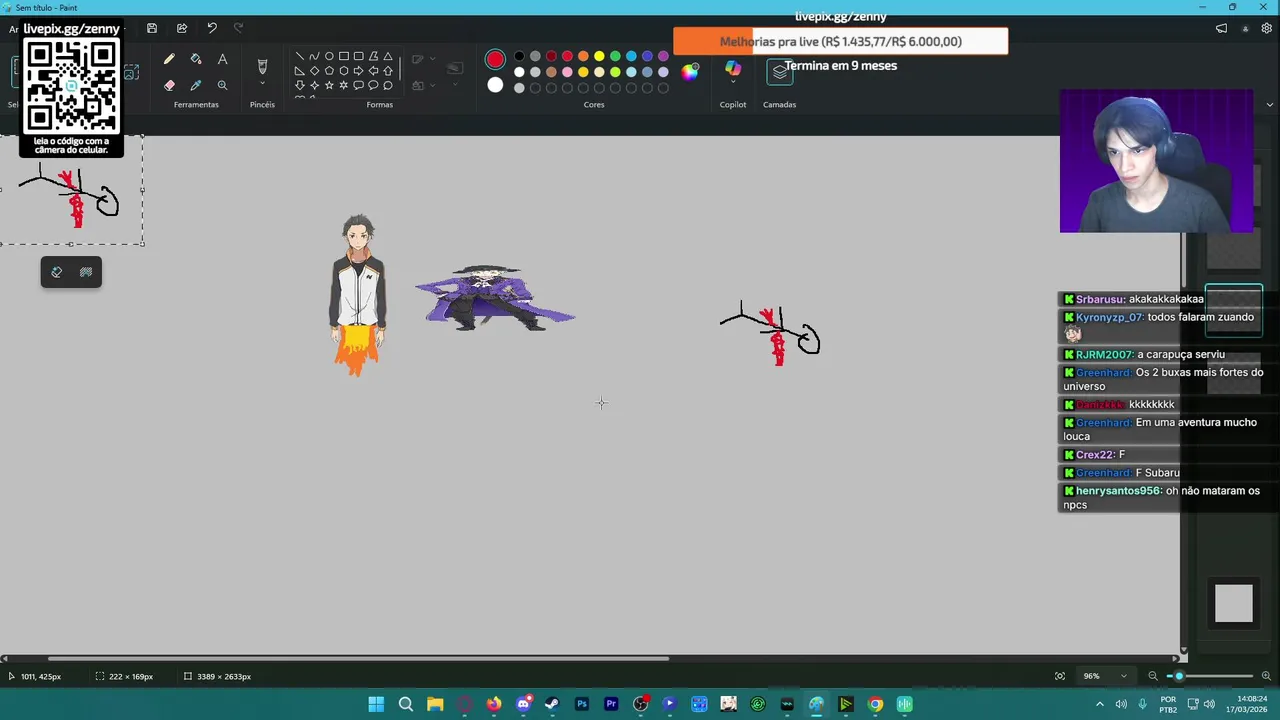Image resolution: width=1280 pixels, height=720 pixels.
Task: Choose the straight Line shape
Action: 300,57
